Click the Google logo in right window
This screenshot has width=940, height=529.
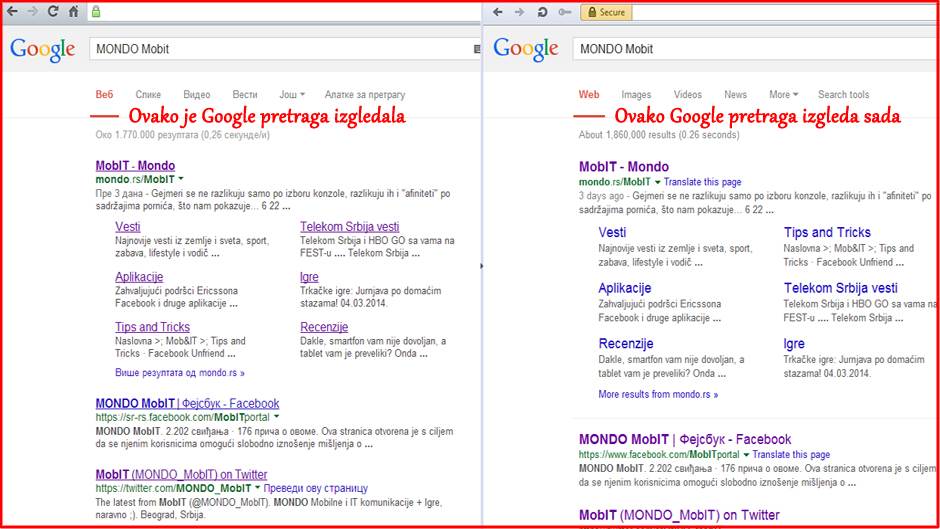tap(526, 49)
